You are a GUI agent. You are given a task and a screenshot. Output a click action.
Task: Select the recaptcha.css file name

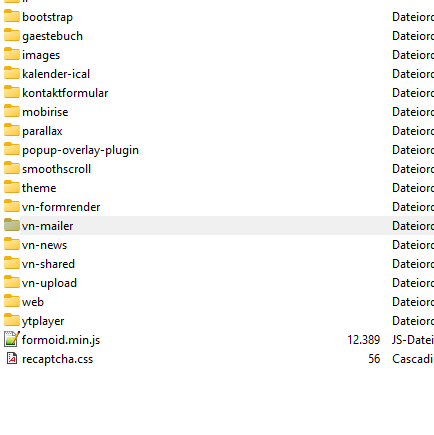coord(57,359)
